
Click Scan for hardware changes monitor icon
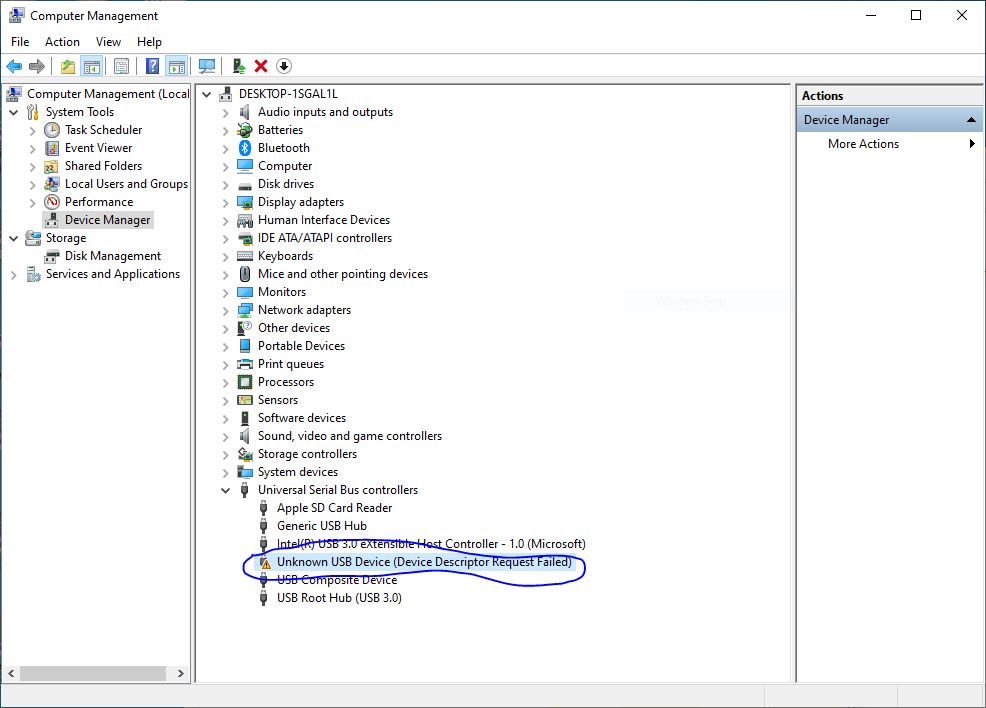click(206, 66)
